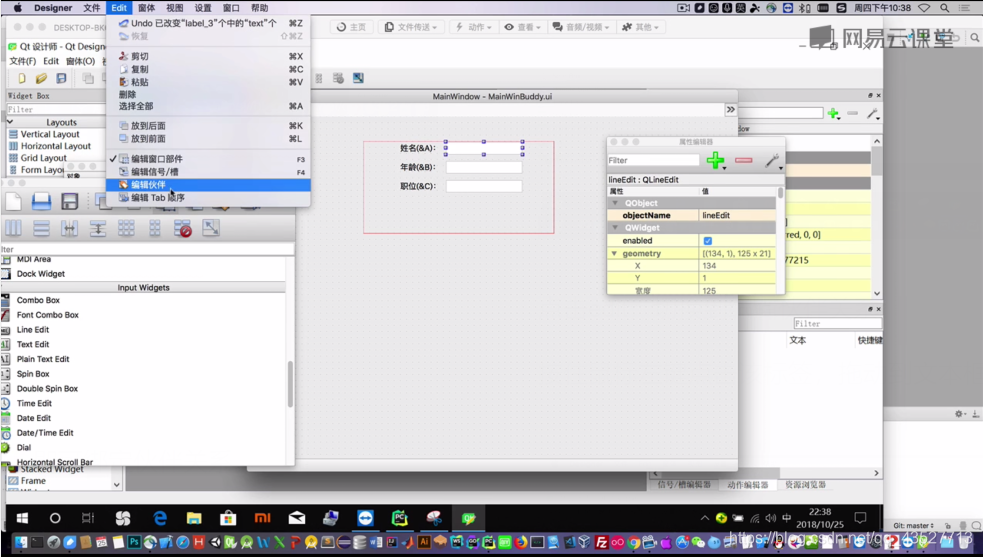983x557 pixels.
Task: Click the Open form icon in the floating toolbar
Action: 41,201
